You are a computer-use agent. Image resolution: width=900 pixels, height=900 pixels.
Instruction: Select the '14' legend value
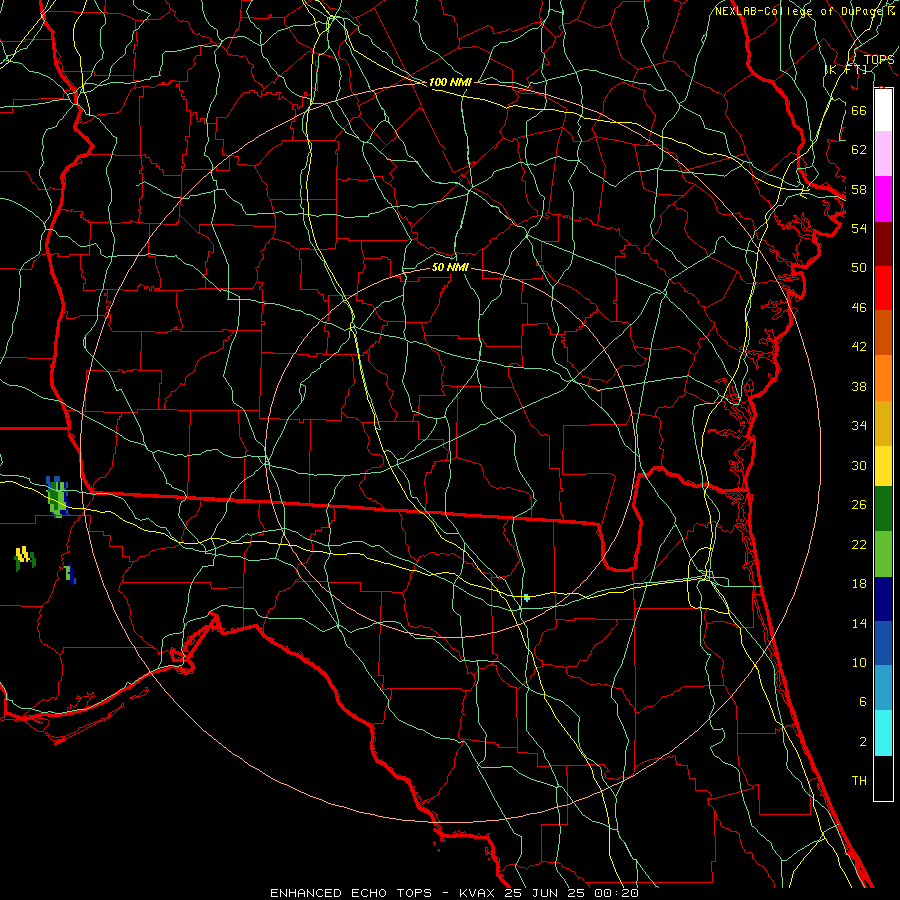pyautogui.click(x=859, y=623)
